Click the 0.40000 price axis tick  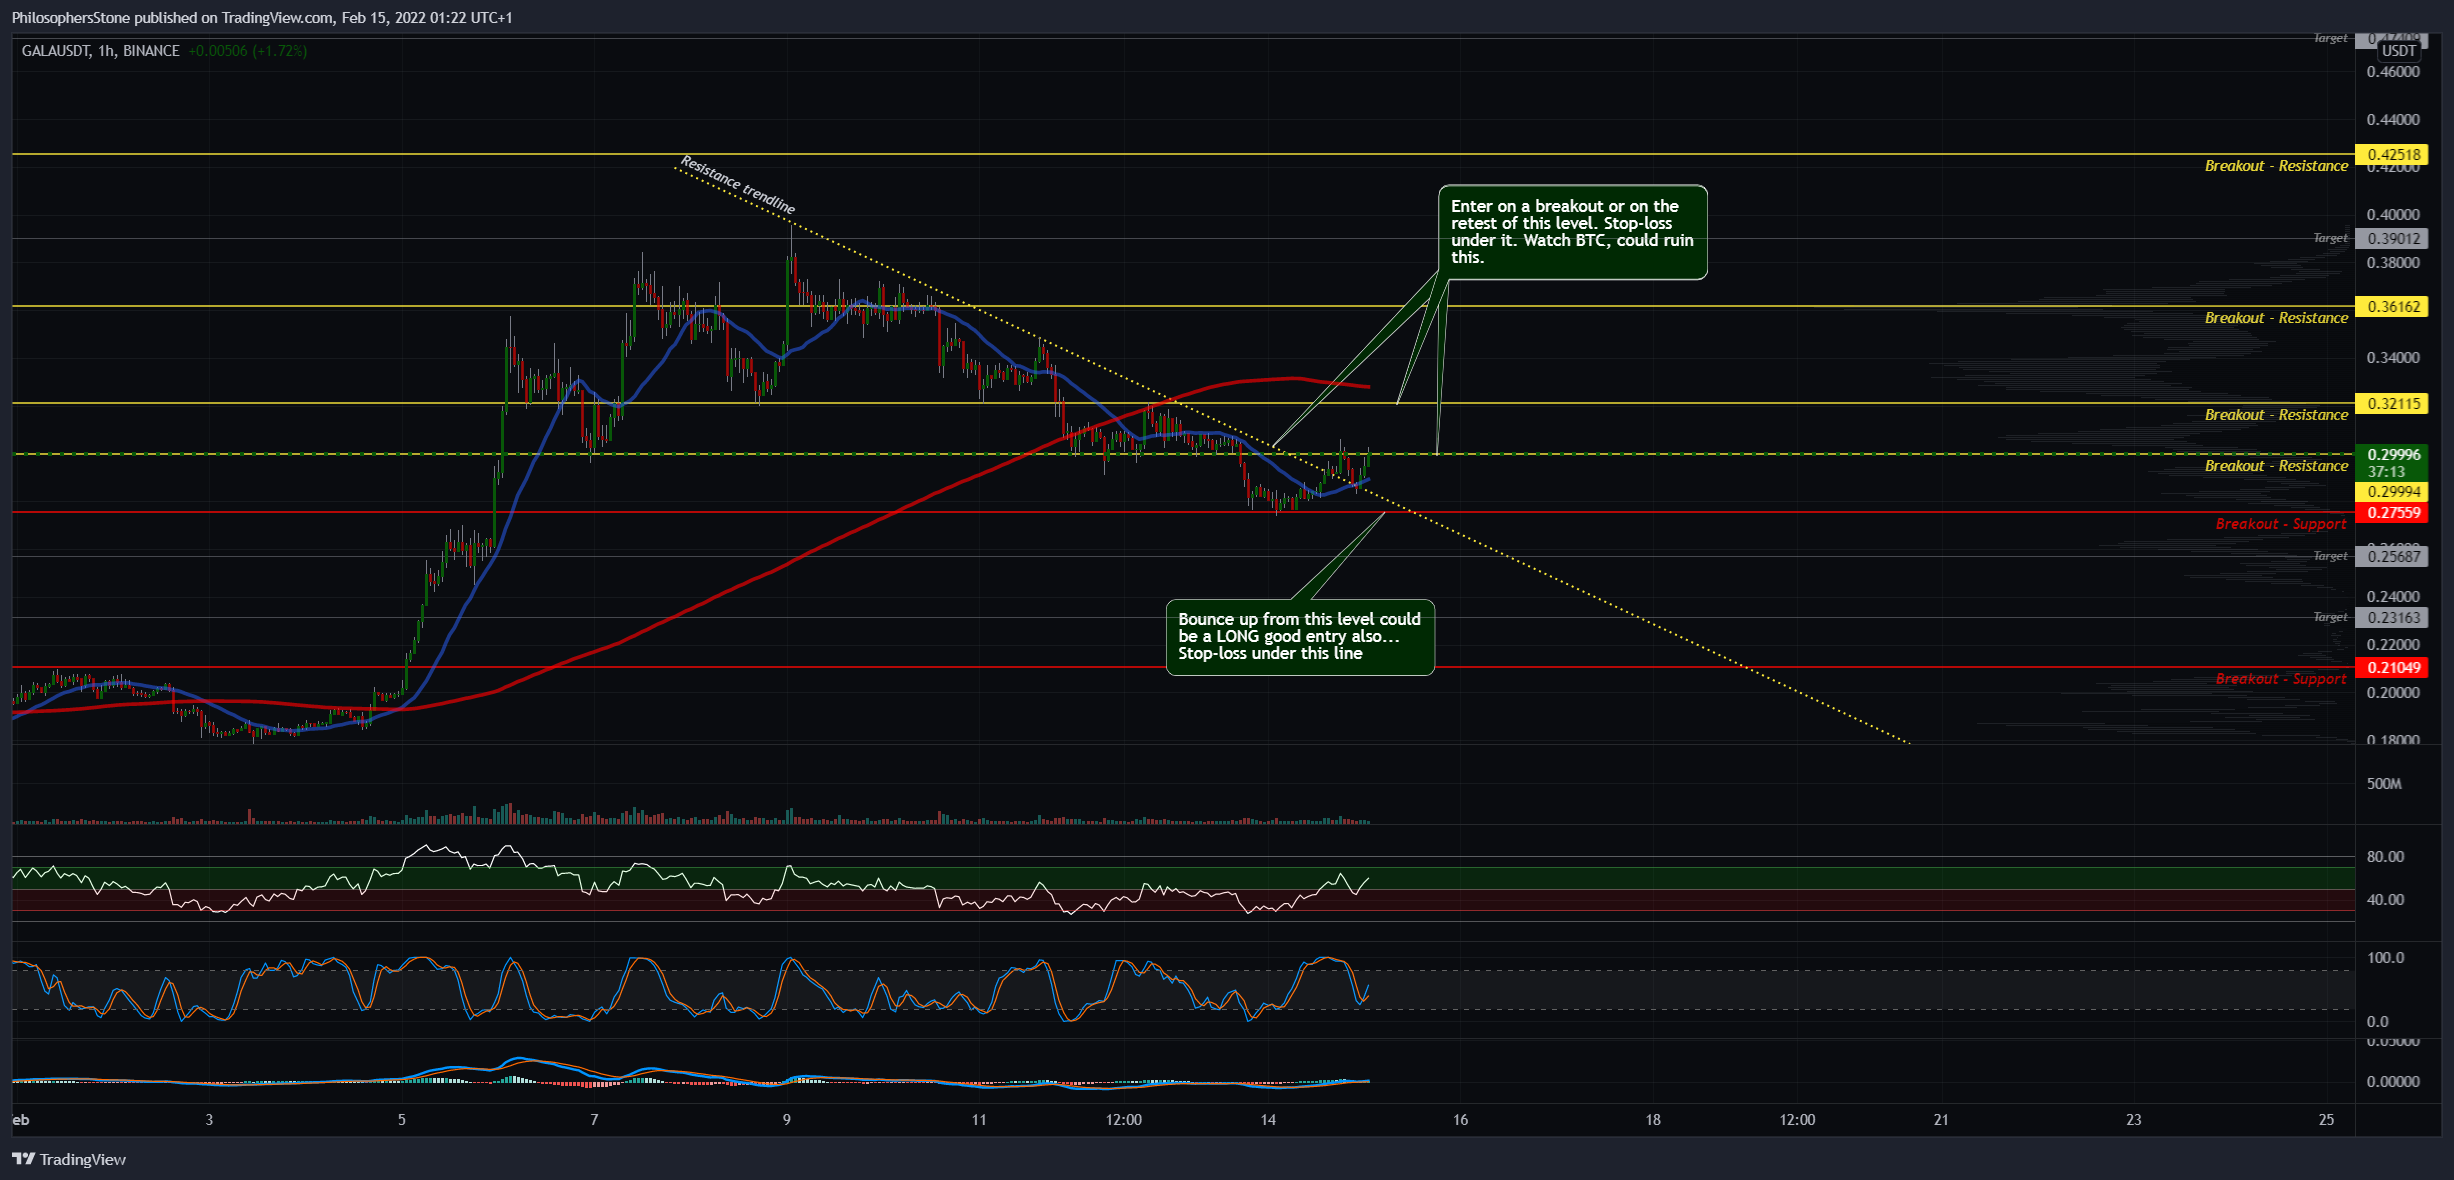(2393, 215)
